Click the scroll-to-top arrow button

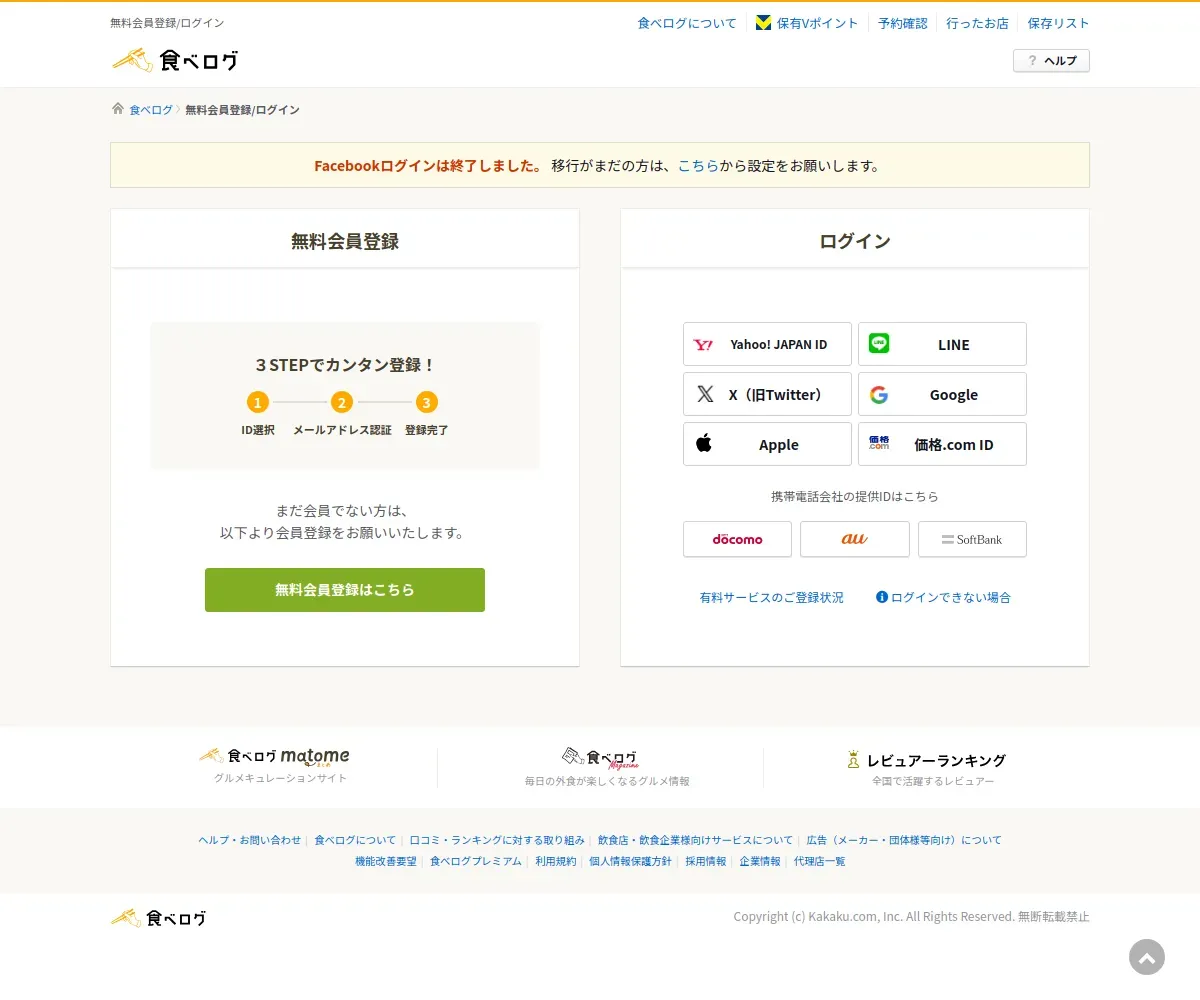tap(1147, 957)
